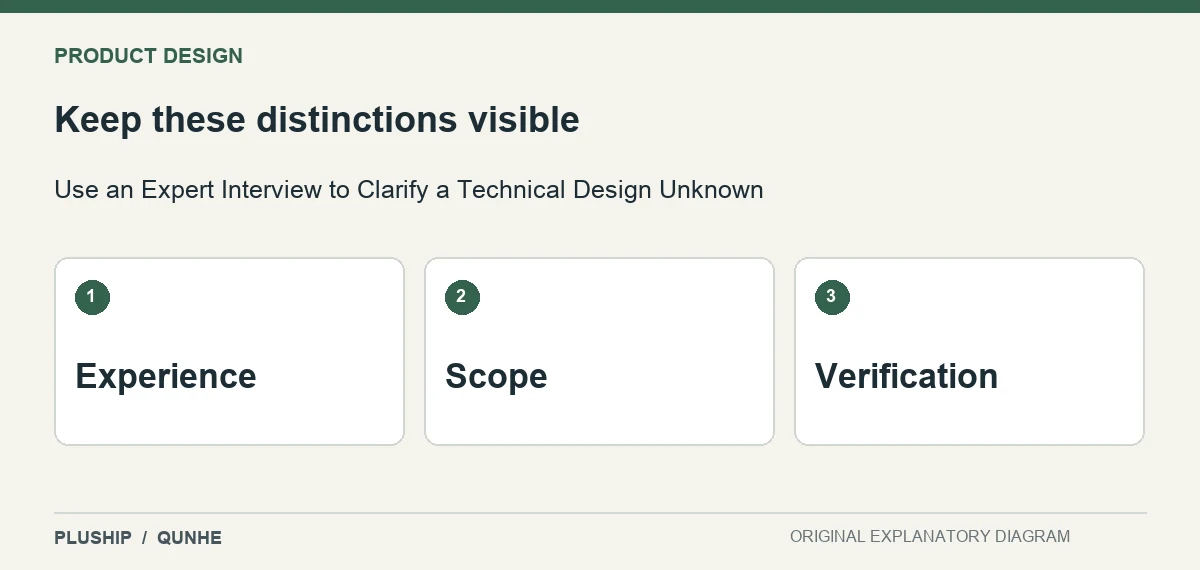Click the number 2 badge on Scope

click(x=462, y=297)
